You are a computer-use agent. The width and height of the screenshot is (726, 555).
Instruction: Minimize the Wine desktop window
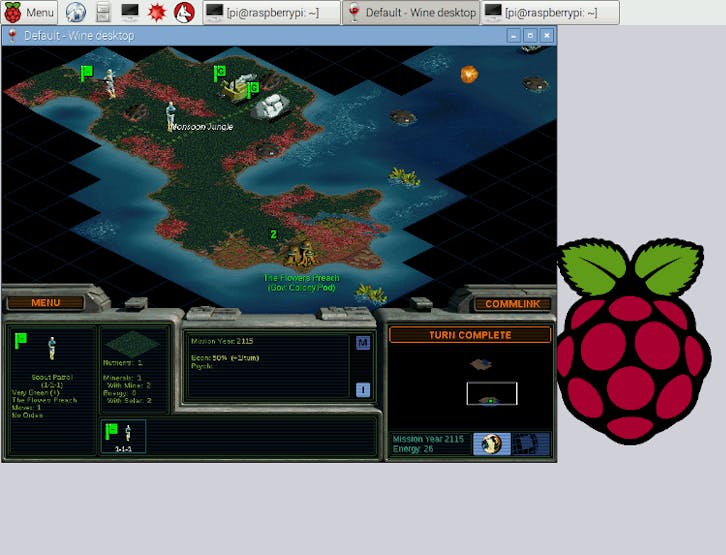tap(513, 36)
